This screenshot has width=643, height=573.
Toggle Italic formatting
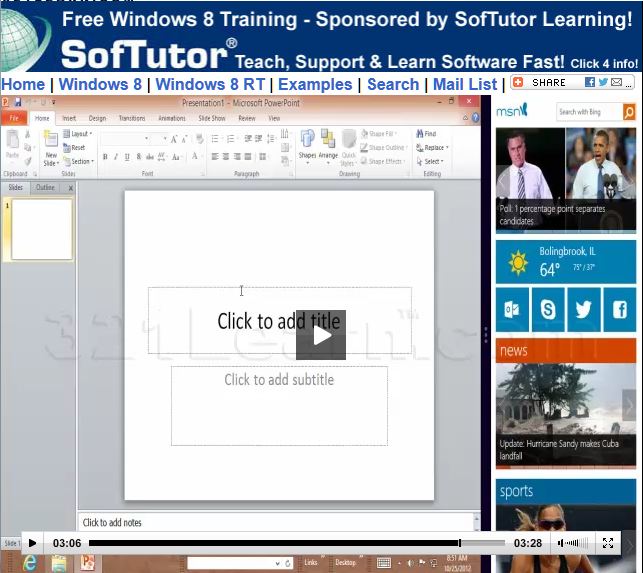[x=116, y=157]
